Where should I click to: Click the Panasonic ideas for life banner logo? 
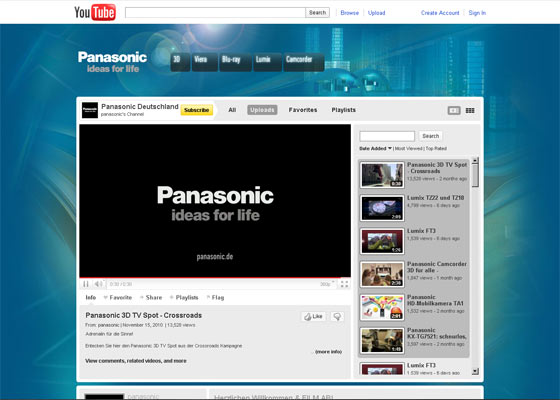tap(112, 62)
